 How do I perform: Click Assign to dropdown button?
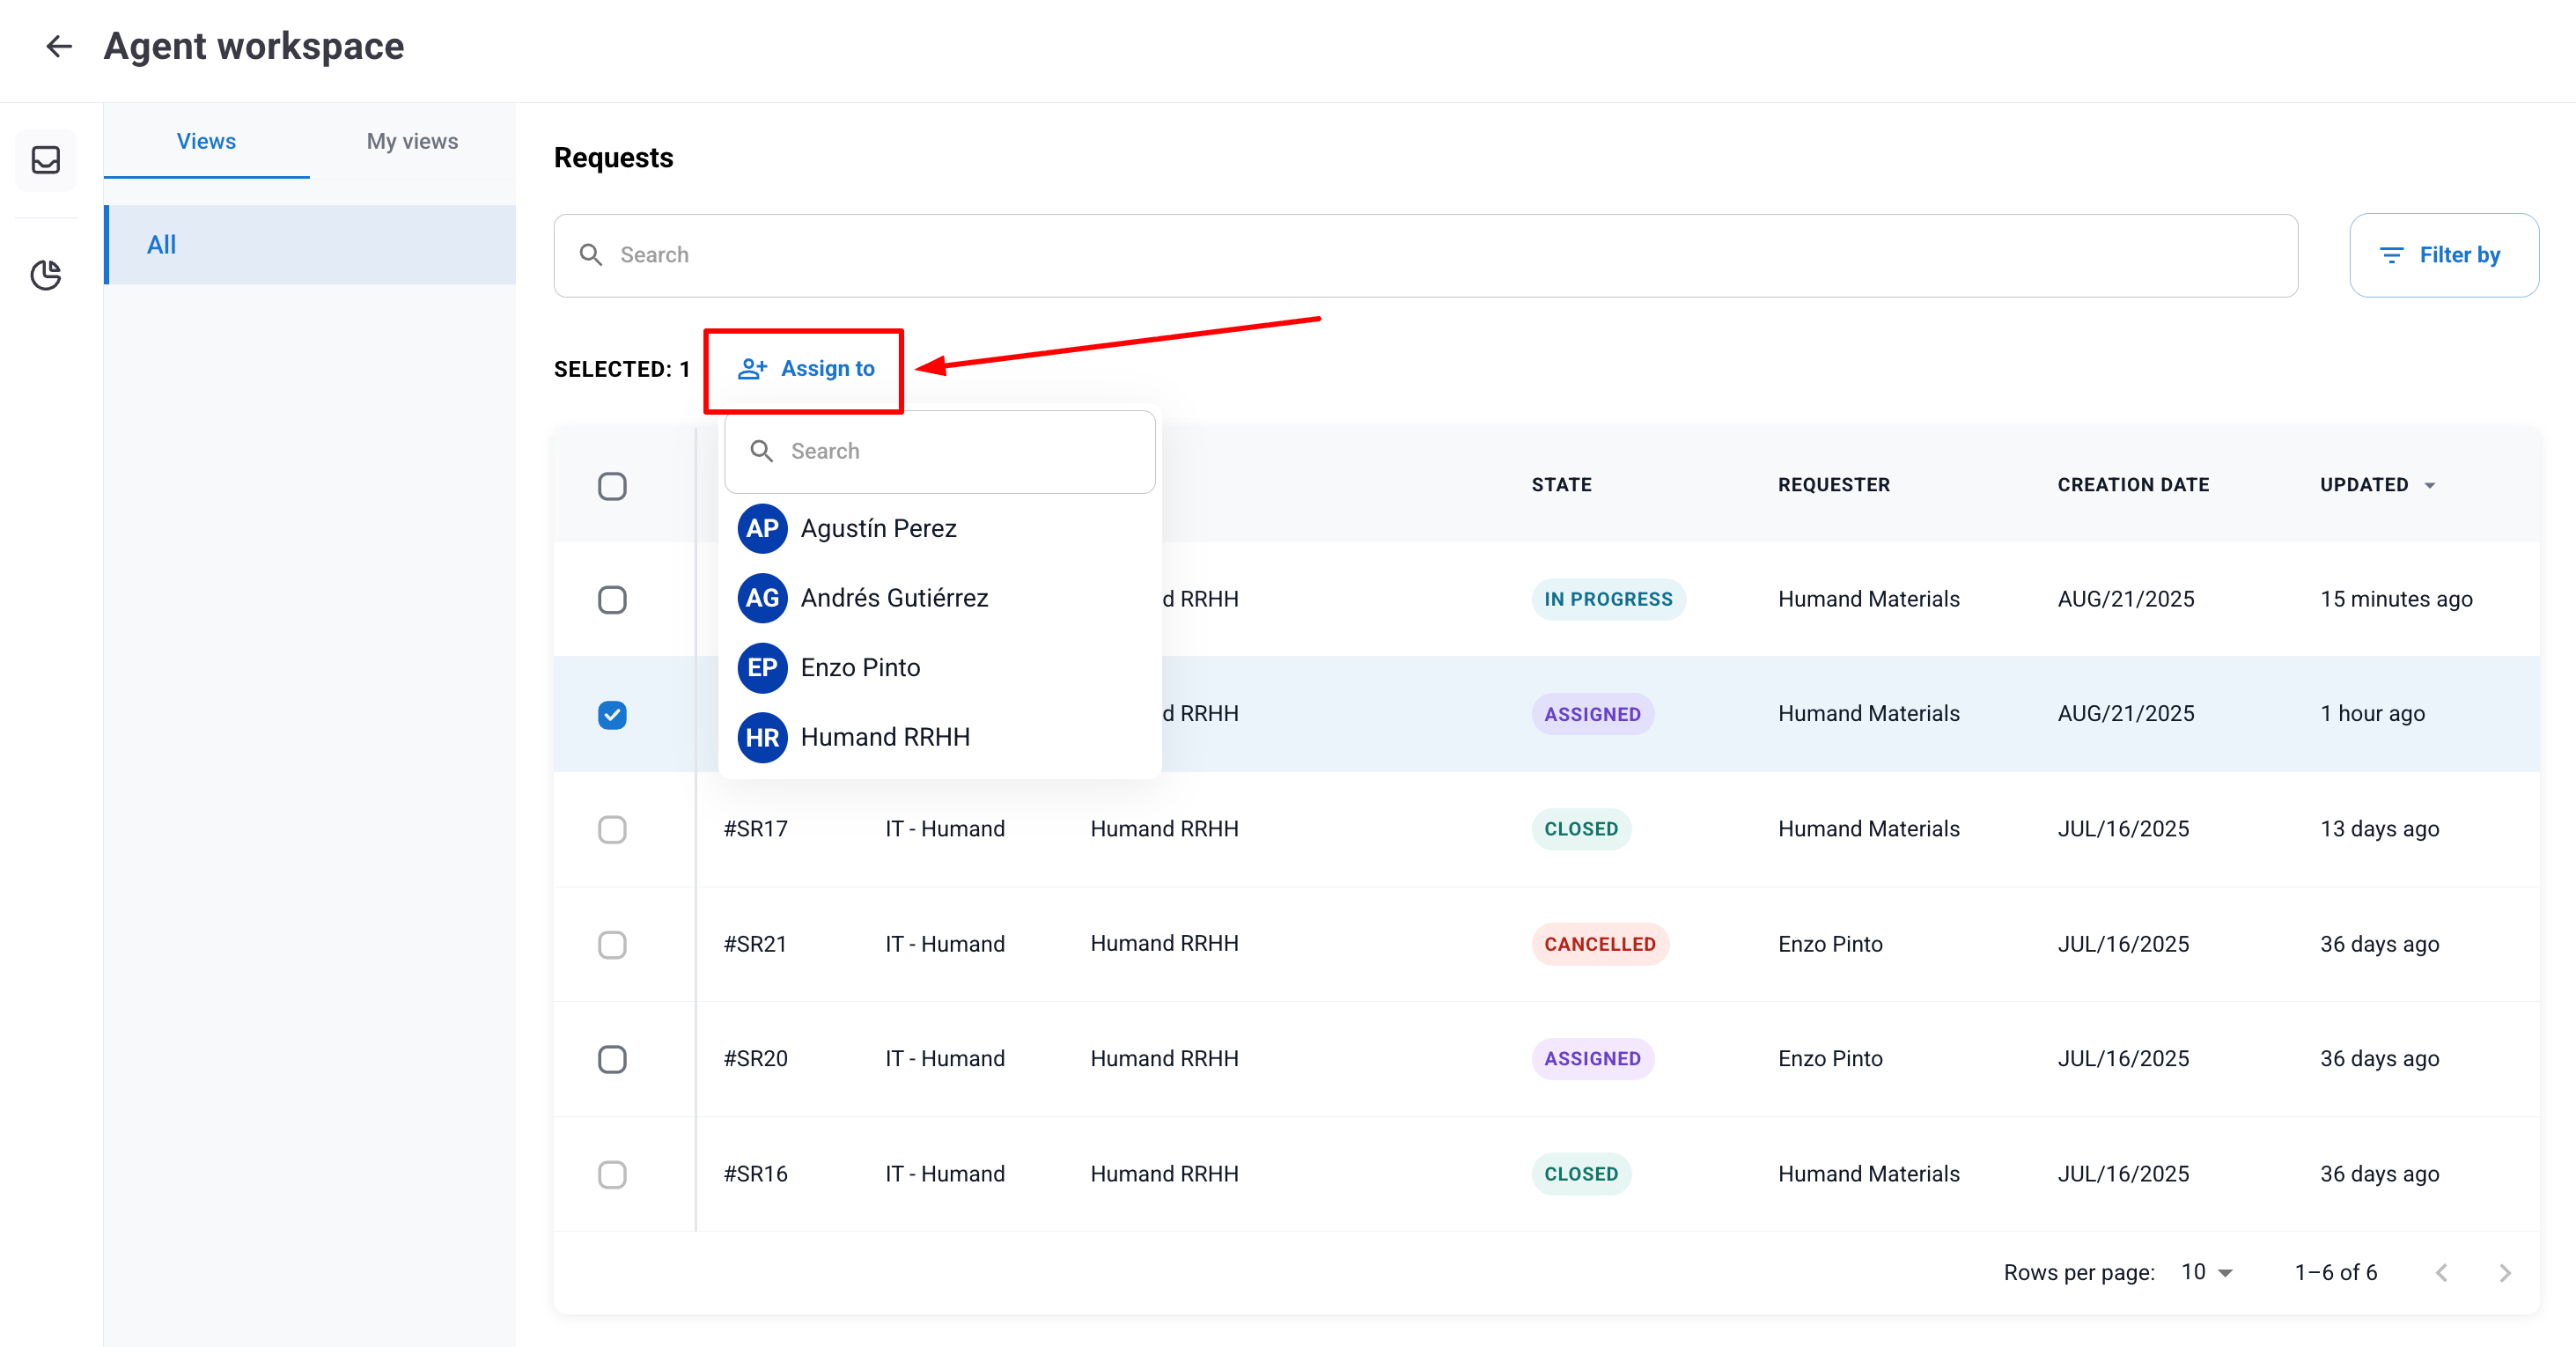point(805,369)
